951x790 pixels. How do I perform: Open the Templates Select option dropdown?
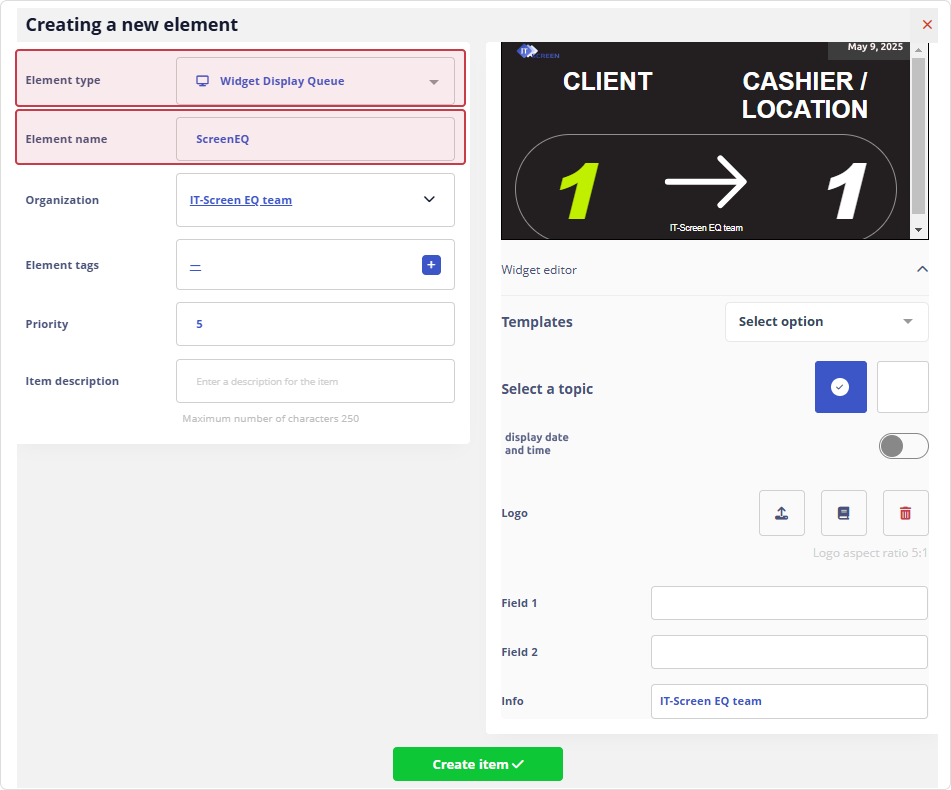click(826, 322)
